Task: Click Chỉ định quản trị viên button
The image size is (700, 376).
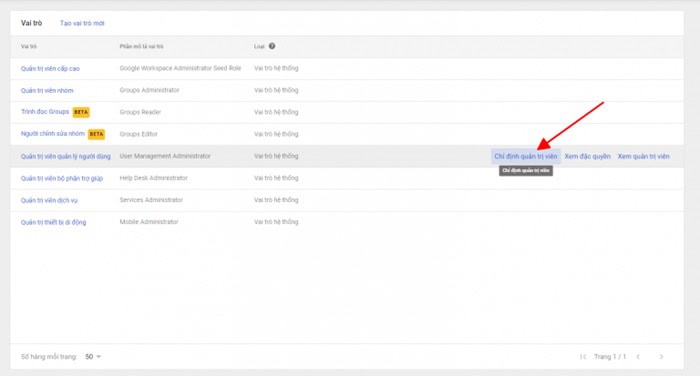Action: point(526,156)
